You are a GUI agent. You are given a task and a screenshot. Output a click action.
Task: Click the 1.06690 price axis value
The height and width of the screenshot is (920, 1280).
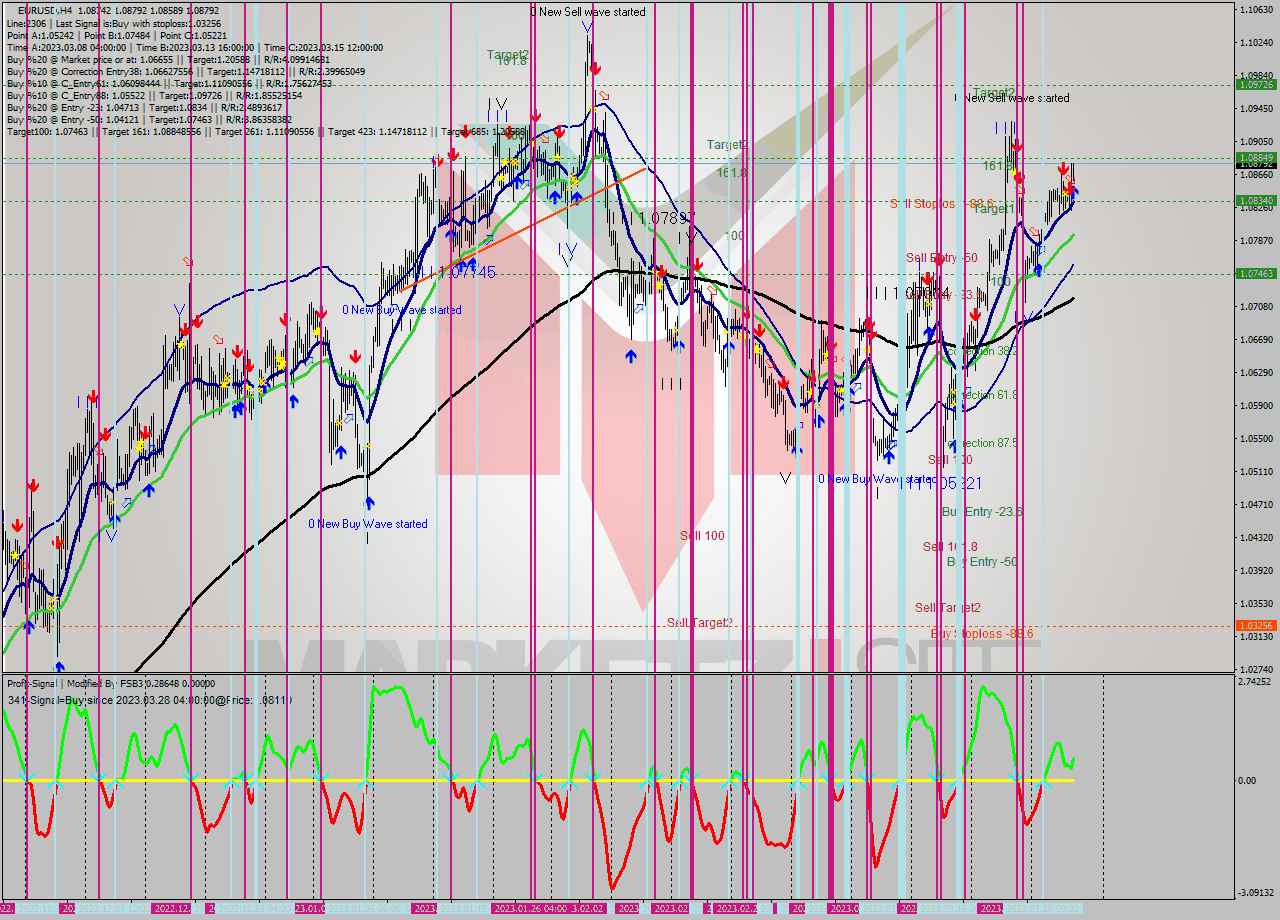(1256, 339)
